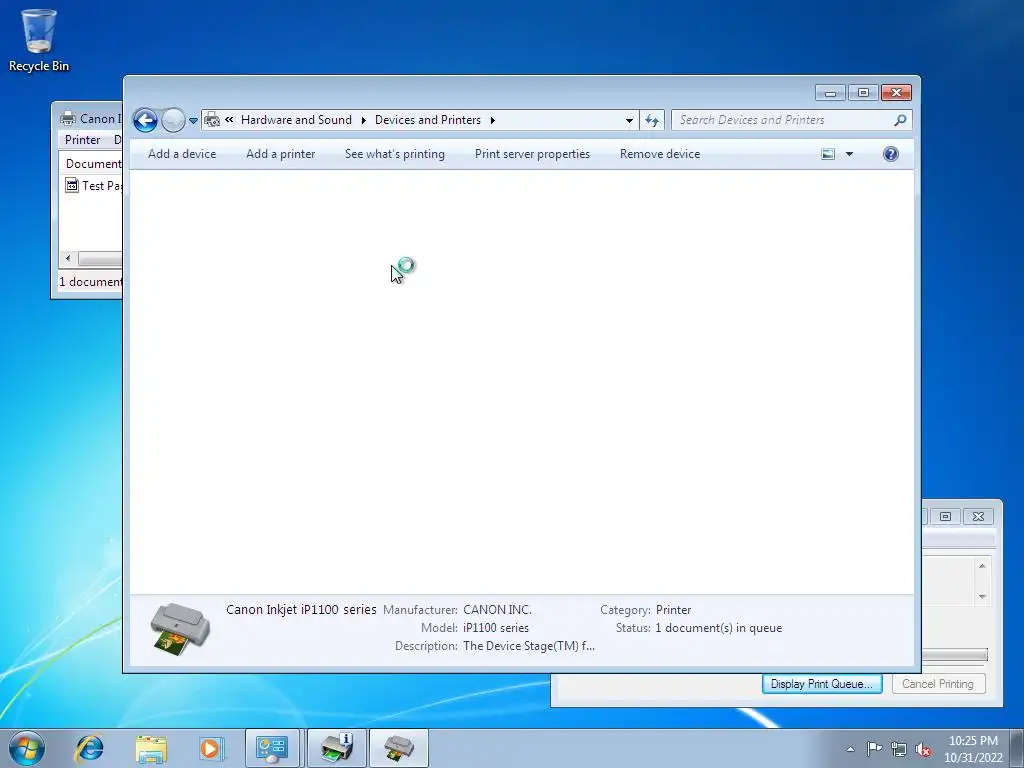Open Printer menu in Canon queue window
Viewport: 1024px width, 768px height.
(x=82, y=140)
